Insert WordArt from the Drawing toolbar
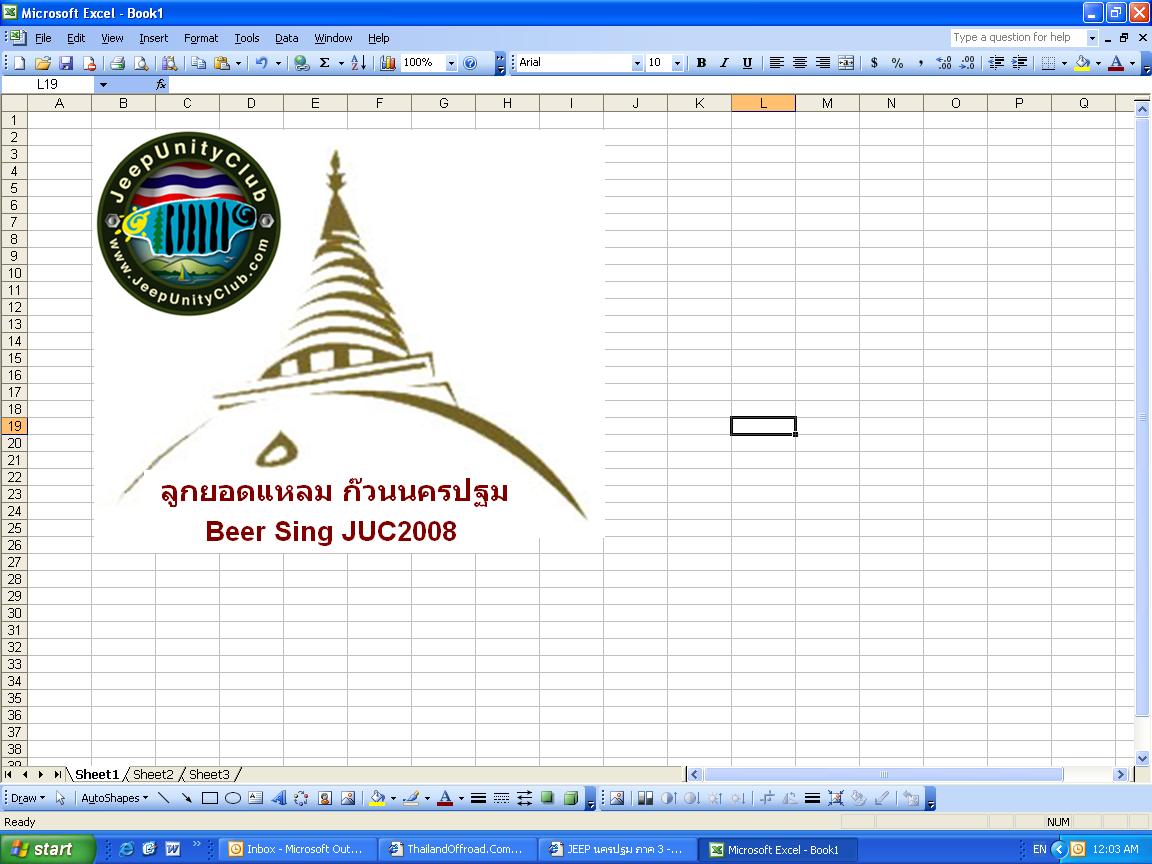 point(278,798)
